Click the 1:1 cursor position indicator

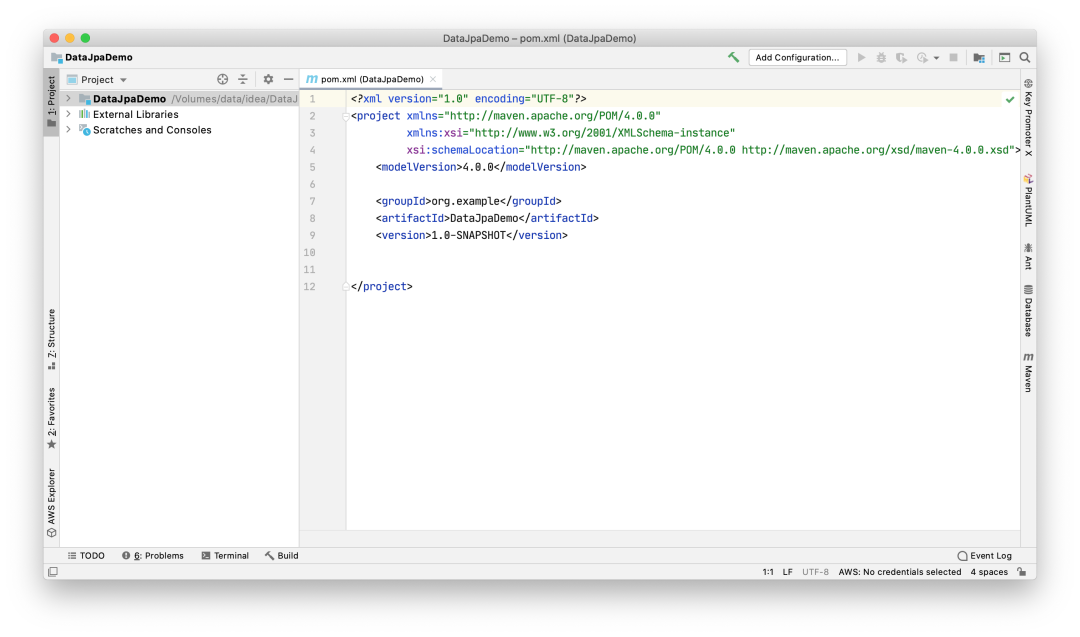pyautogui.click(x=768, y=572)
